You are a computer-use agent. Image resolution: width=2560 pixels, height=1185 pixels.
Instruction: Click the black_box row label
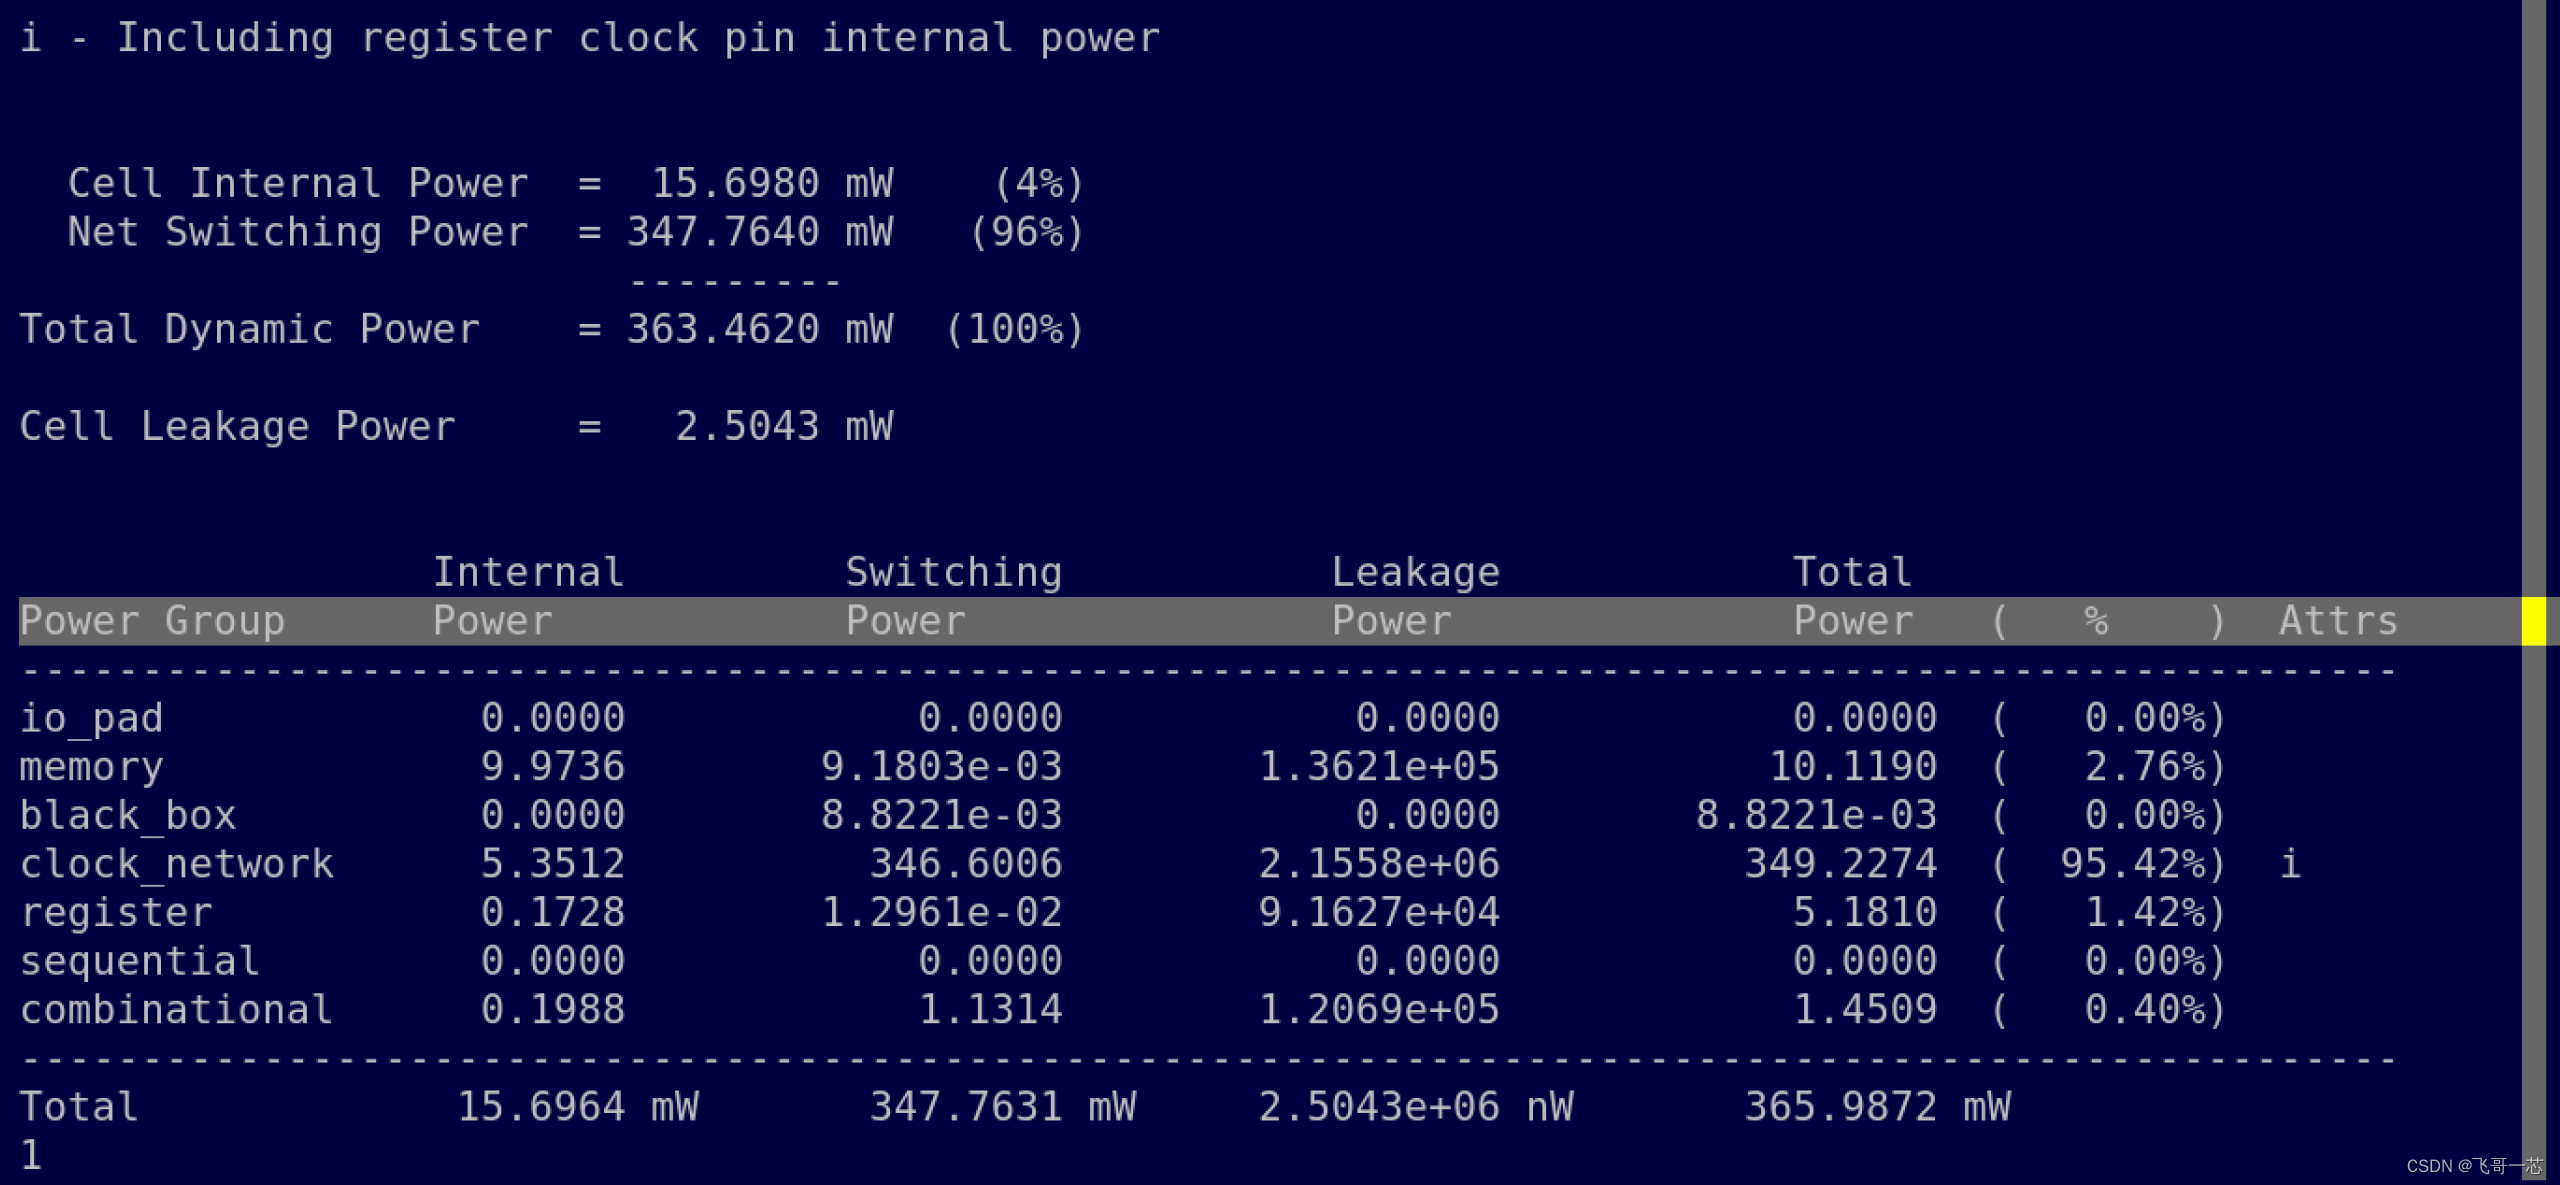pos(128,815)
